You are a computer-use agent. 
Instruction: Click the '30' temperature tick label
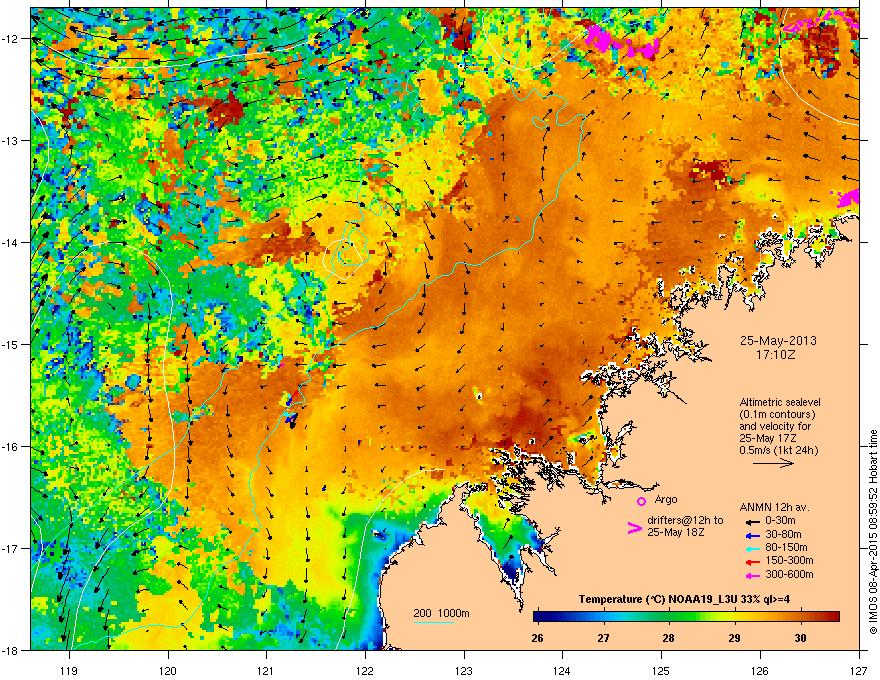pyautogui.click(x=800, y=638)
